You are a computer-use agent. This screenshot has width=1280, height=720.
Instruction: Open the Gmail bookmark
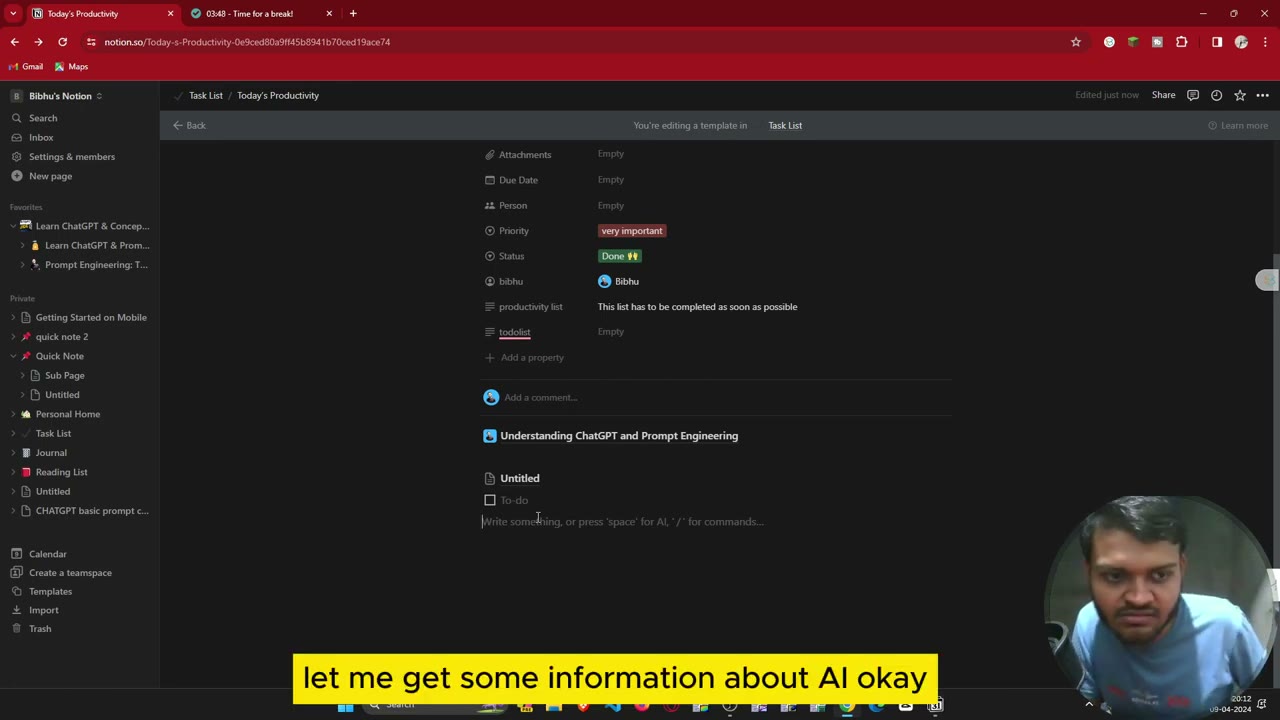(26, 67)
